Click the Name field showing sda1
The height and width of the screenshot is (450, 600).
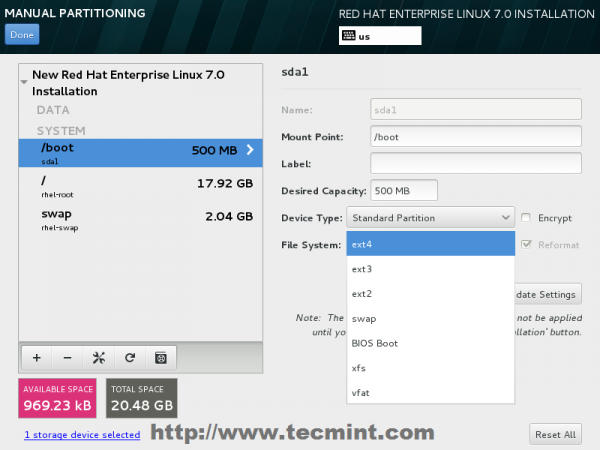[476, 109]
